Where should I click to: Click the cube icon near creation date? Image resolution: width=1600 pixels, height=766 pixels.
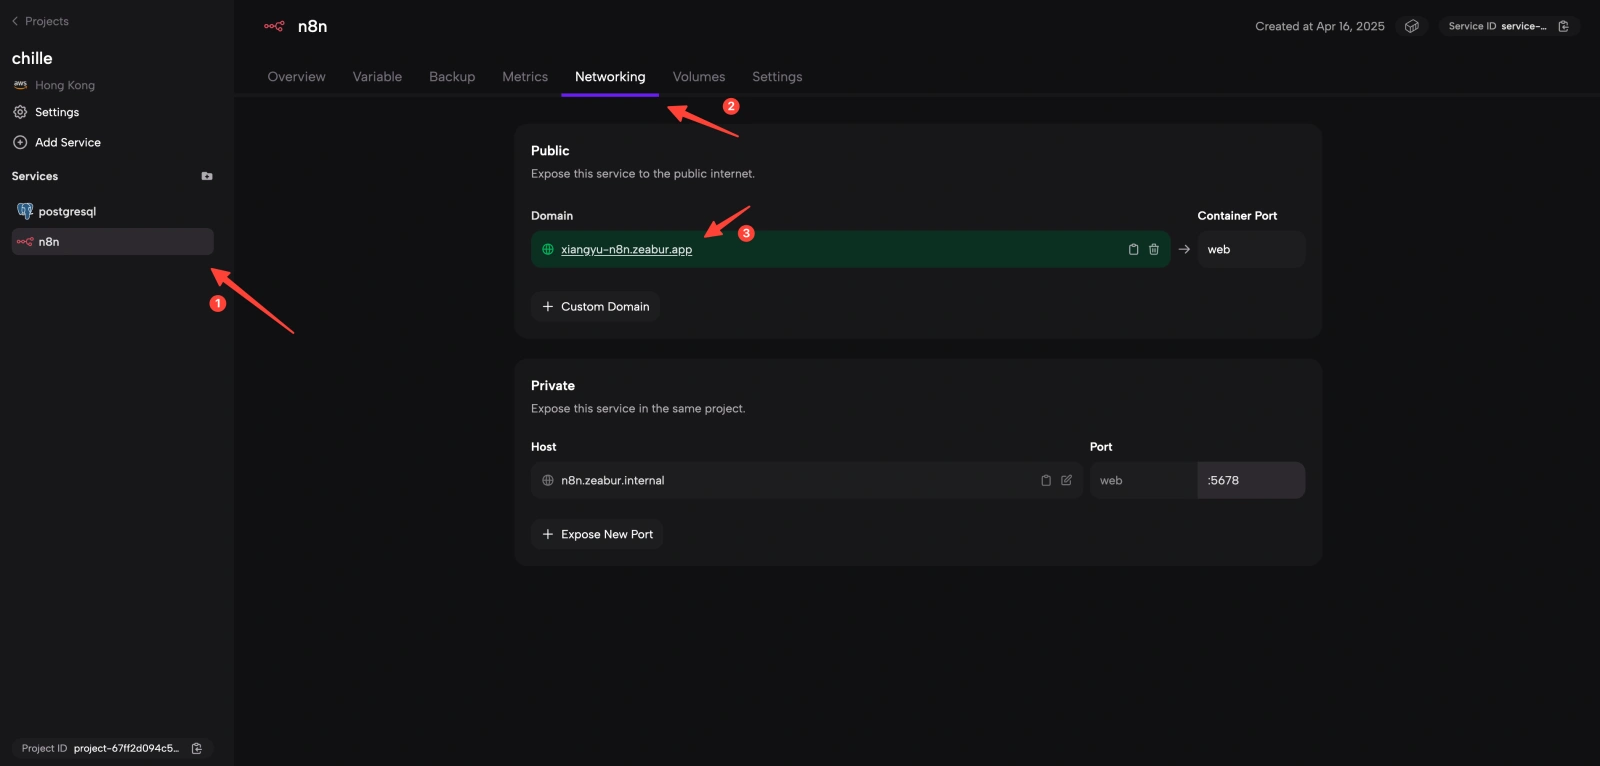1412,27
